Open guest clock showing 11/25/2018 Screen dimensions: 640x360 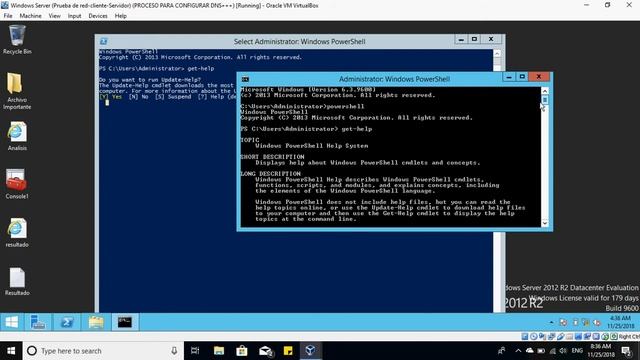(x=620, y=322)
